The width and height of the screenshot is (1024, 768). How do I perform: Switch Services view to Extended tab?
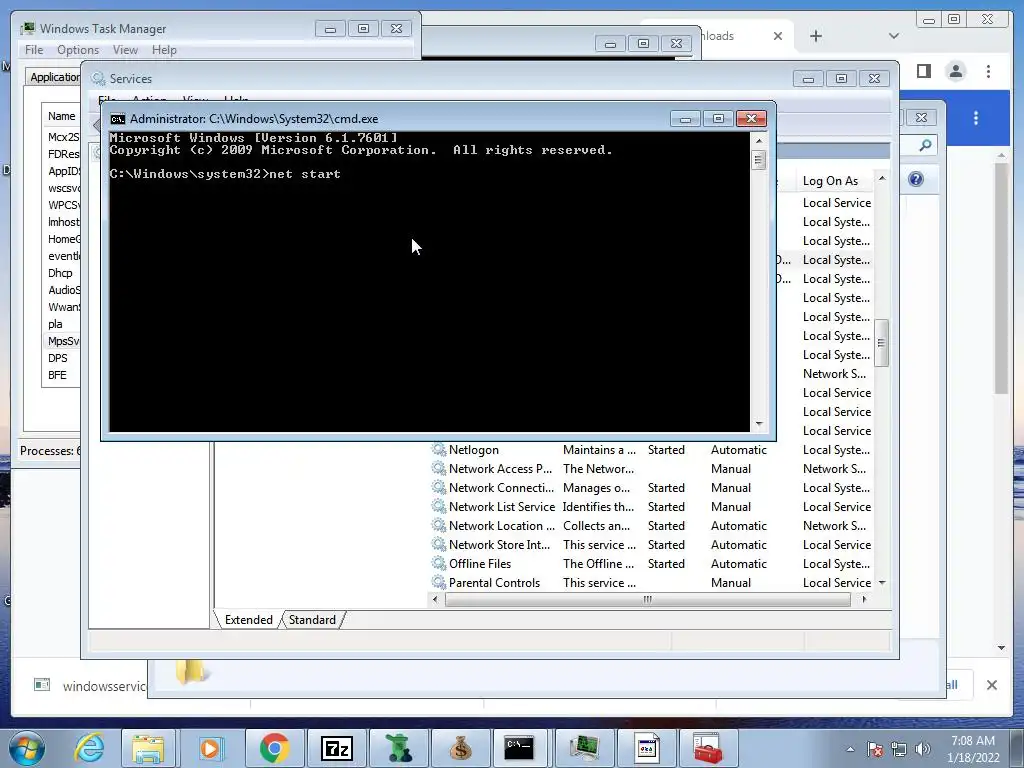tap(248, 620)
